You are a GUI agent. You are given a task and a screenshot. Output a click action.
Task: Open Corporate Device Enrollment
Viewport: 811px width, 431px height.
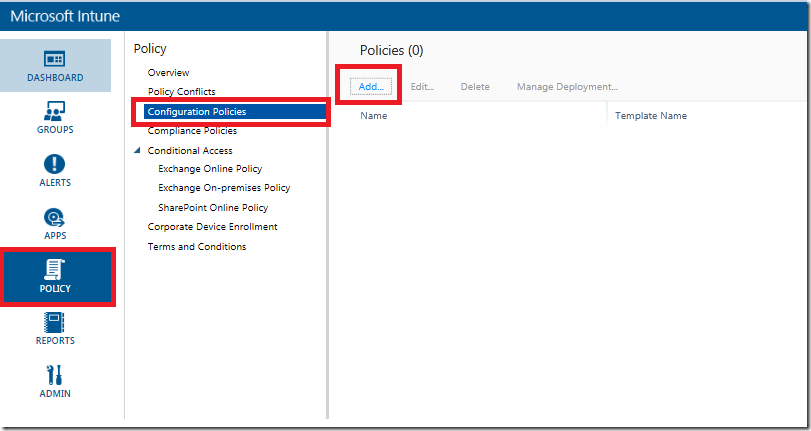coord(212,227)
